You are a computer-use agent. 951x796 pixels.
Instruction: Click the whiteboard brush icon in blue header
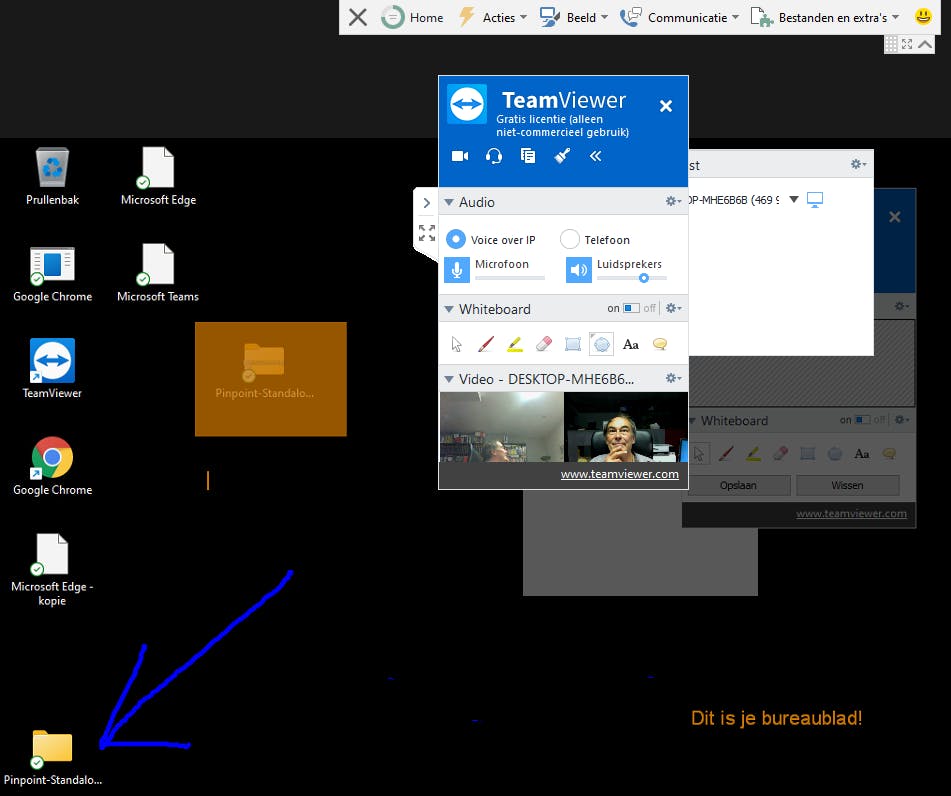point(562,156)
